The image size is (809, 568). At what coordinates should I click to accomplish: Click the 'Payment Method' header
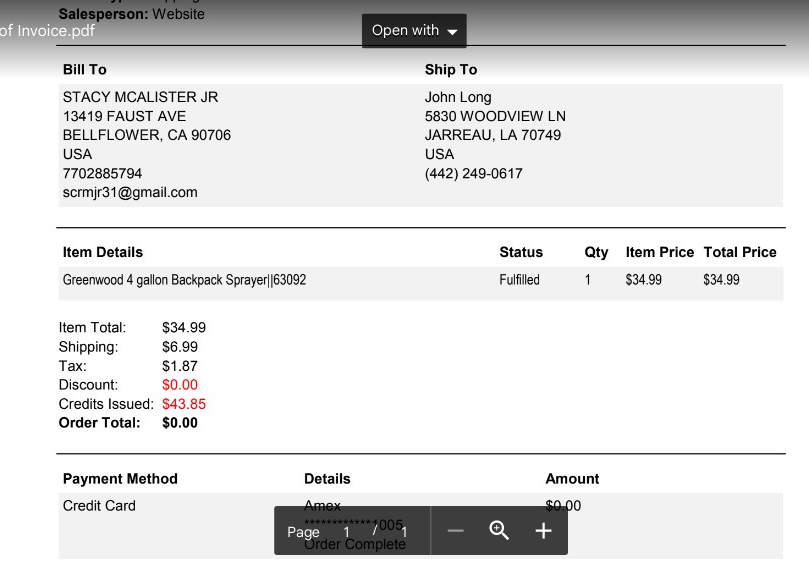120,479
